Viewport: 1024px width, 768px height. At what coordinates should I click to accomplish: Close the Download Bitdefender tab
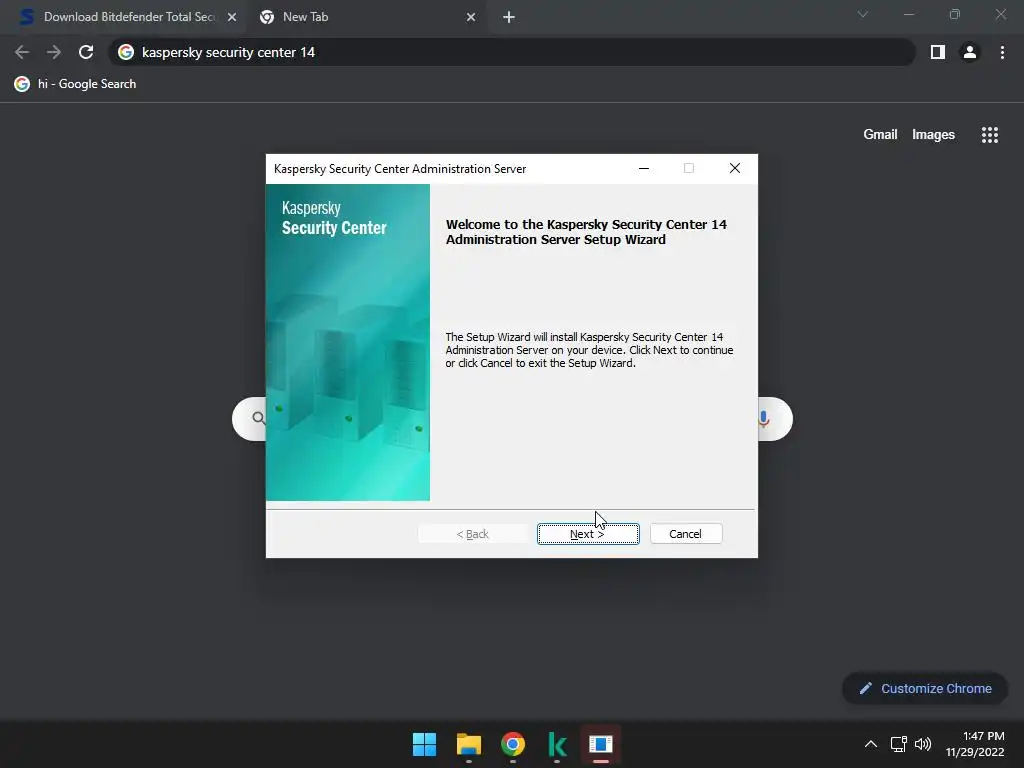232,17
